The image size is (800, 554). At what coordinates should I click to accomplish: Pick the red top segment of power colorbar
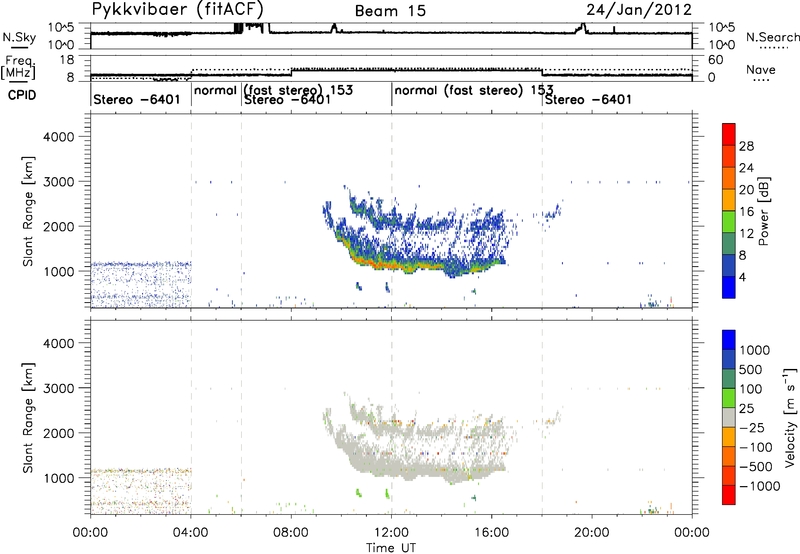(x=729, y=134)
